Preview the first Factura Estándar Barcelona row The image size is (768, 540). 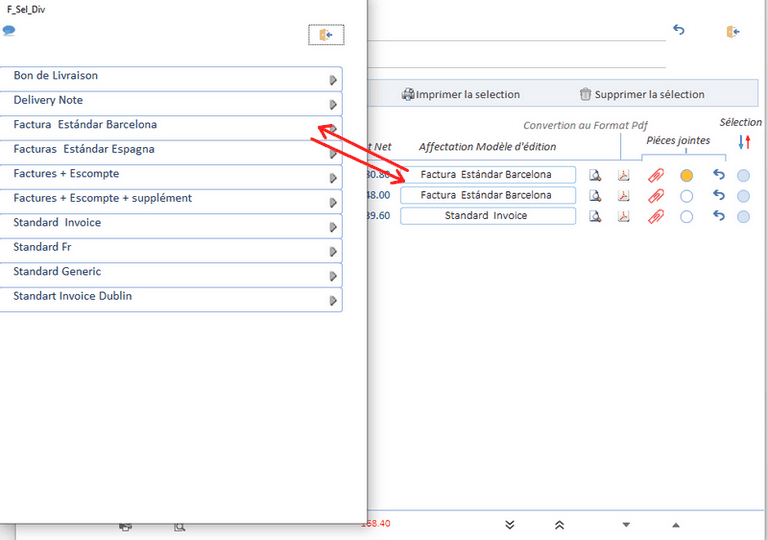tap(595, 175)
